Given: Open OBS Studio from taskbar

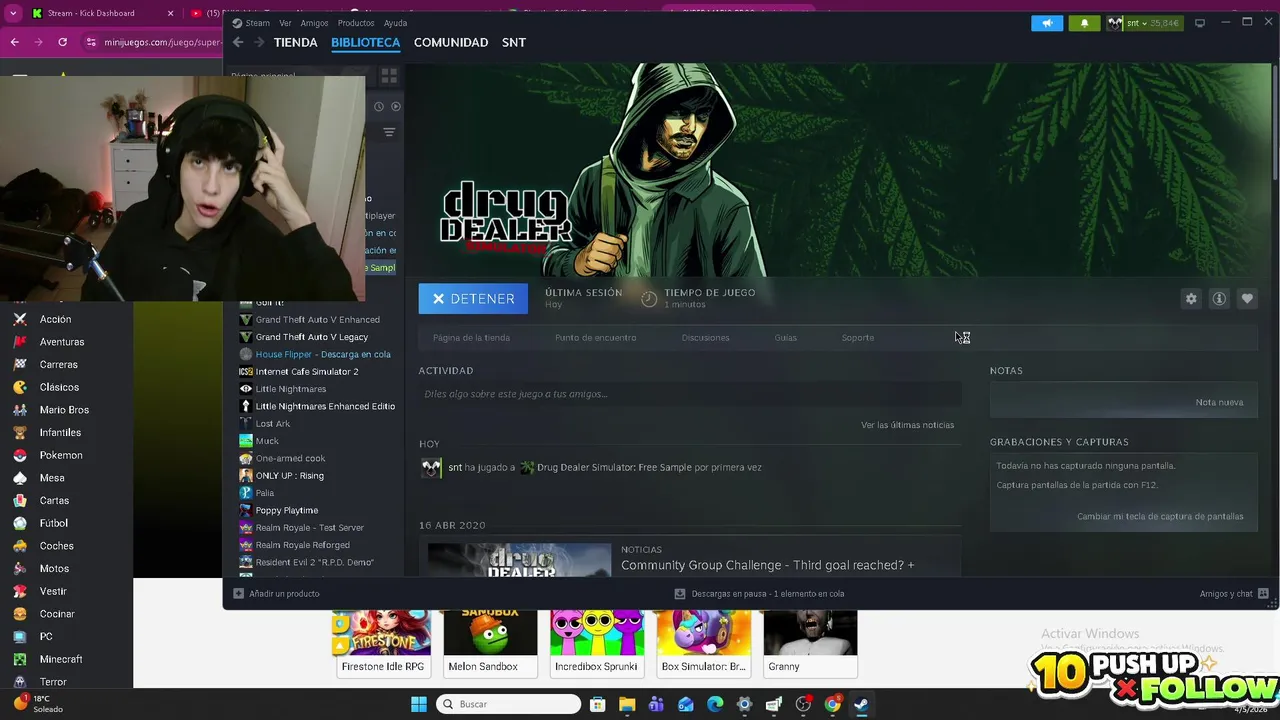Looking at the screenshot, I should point(803,704).
